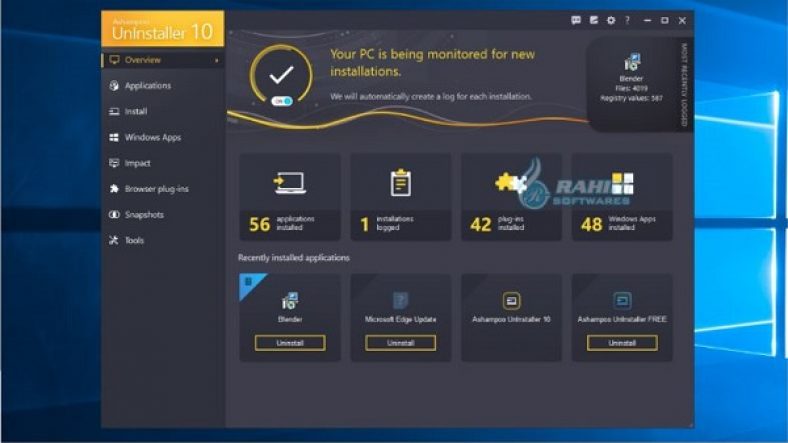Click the blue log badge on Blender card
Viewport: 788px width, 443px height.
point(249,283)
